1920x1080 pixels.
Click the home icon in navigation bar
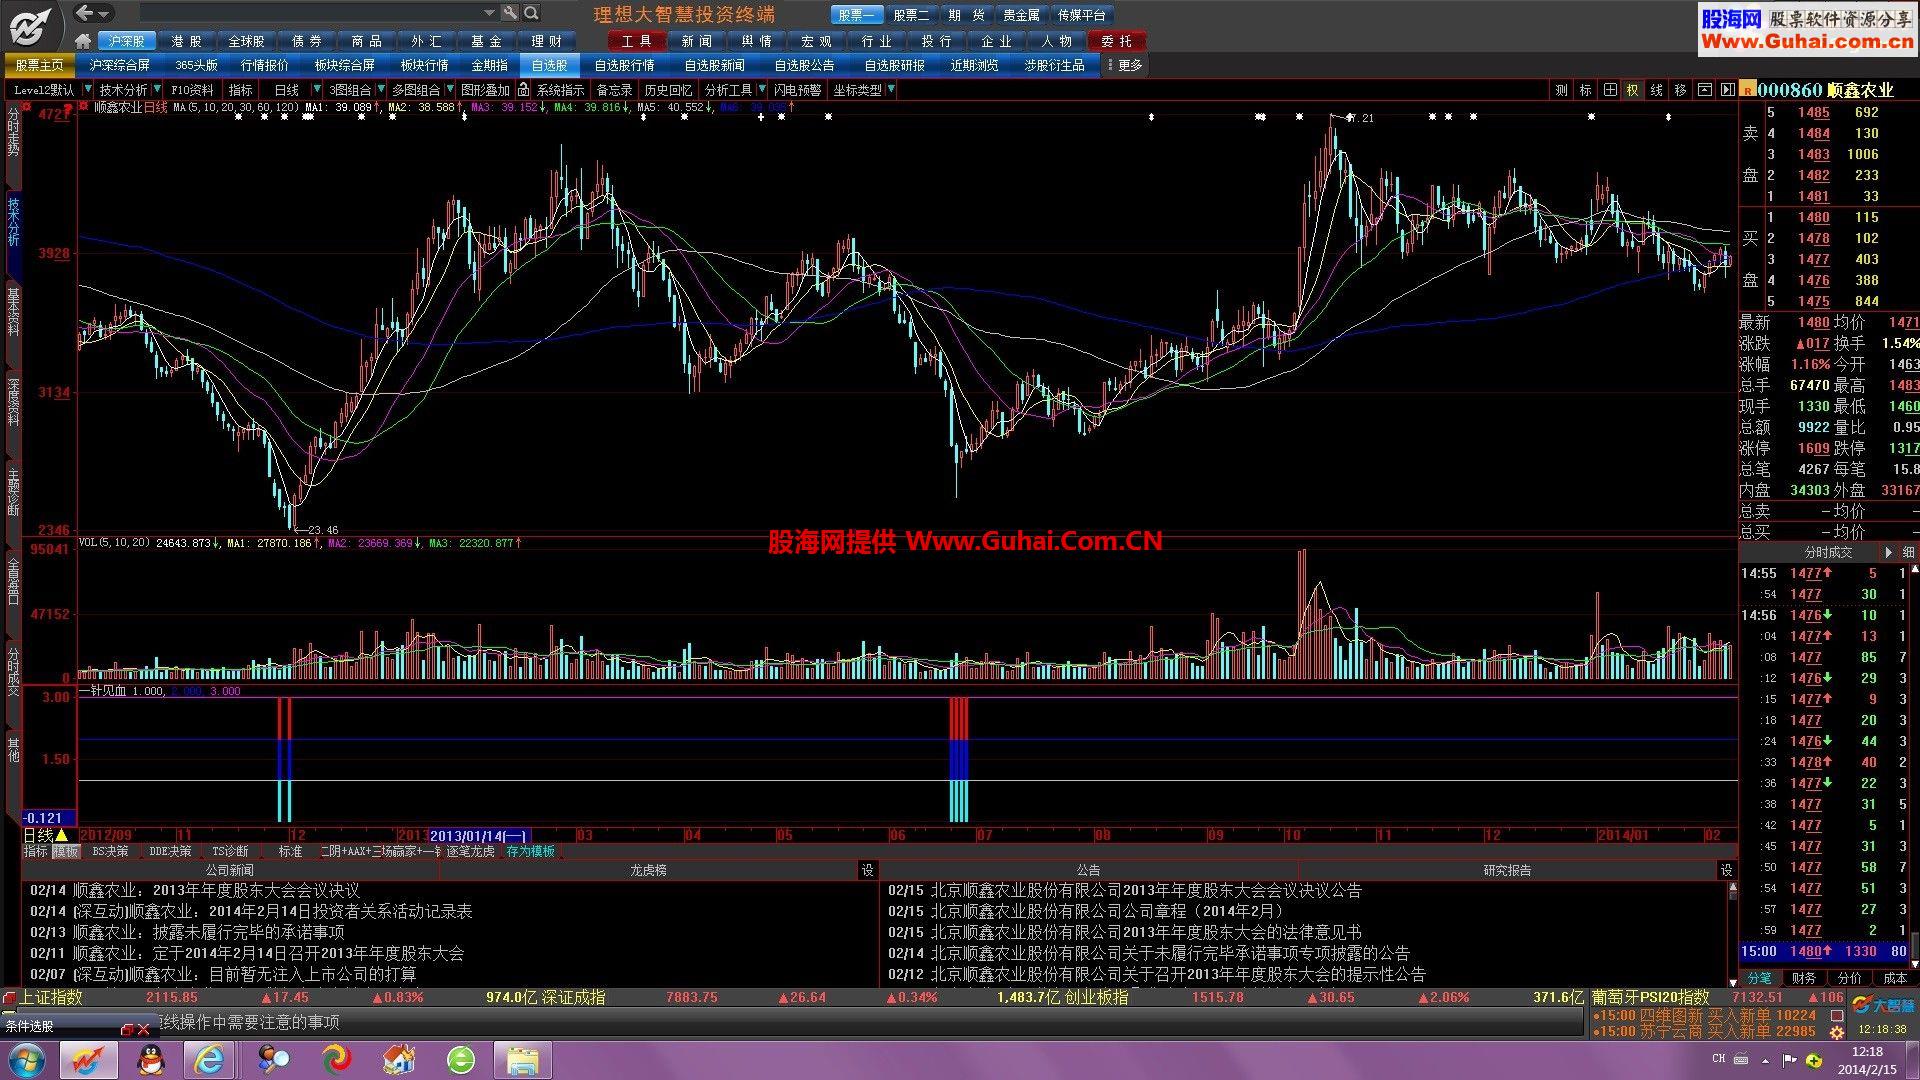click(83, 41)
